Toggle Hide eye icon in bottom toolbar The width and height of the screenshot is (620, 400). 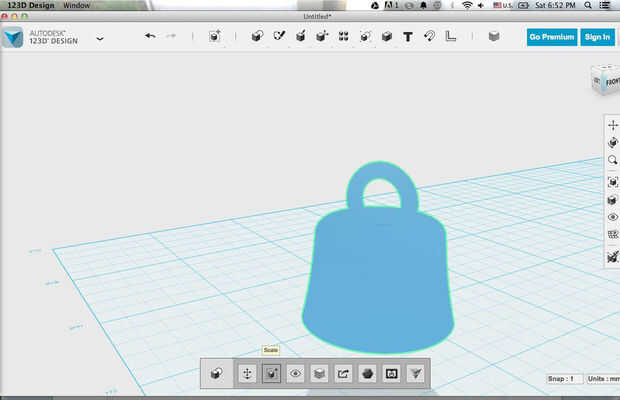[295, 373]
